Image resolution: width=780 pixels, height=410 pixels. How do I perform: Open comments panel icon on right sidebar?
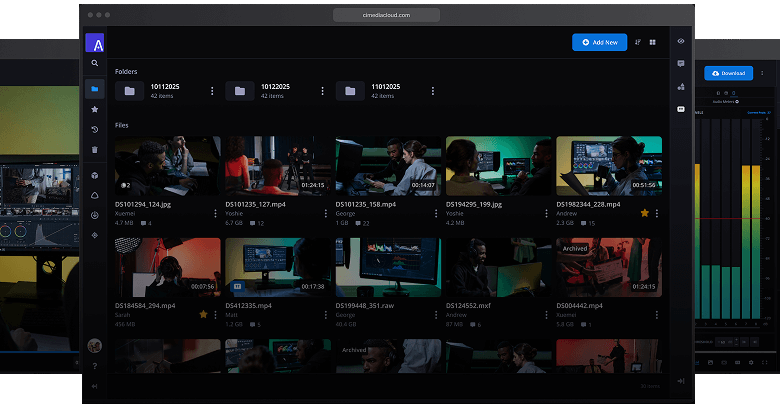click(x=681, y=63)
